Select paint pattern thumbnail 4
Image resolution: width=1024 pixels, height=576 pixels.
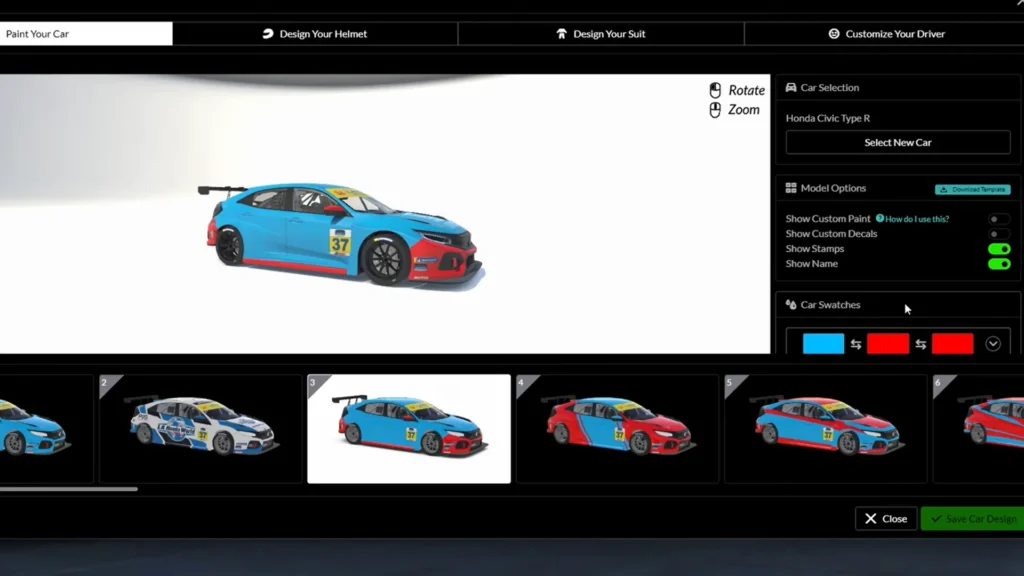coord(617,428)
